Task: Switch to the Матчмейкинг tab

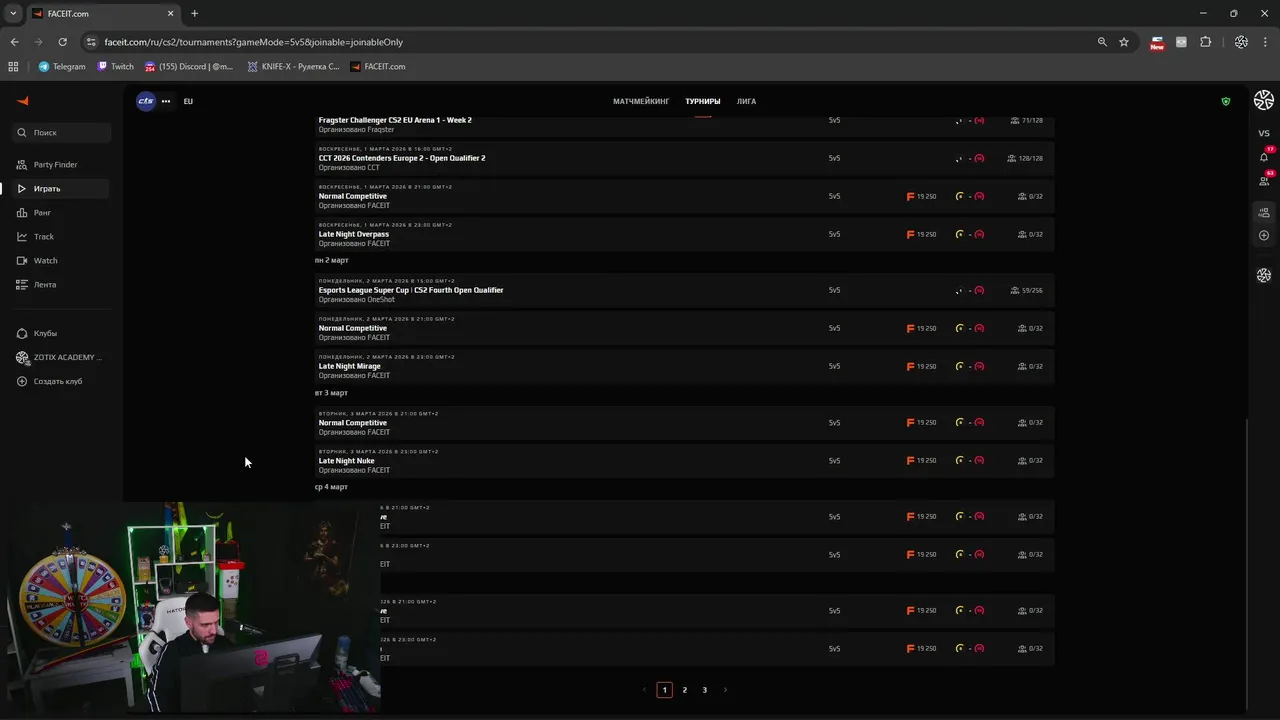Action: (x=641, y=101)
